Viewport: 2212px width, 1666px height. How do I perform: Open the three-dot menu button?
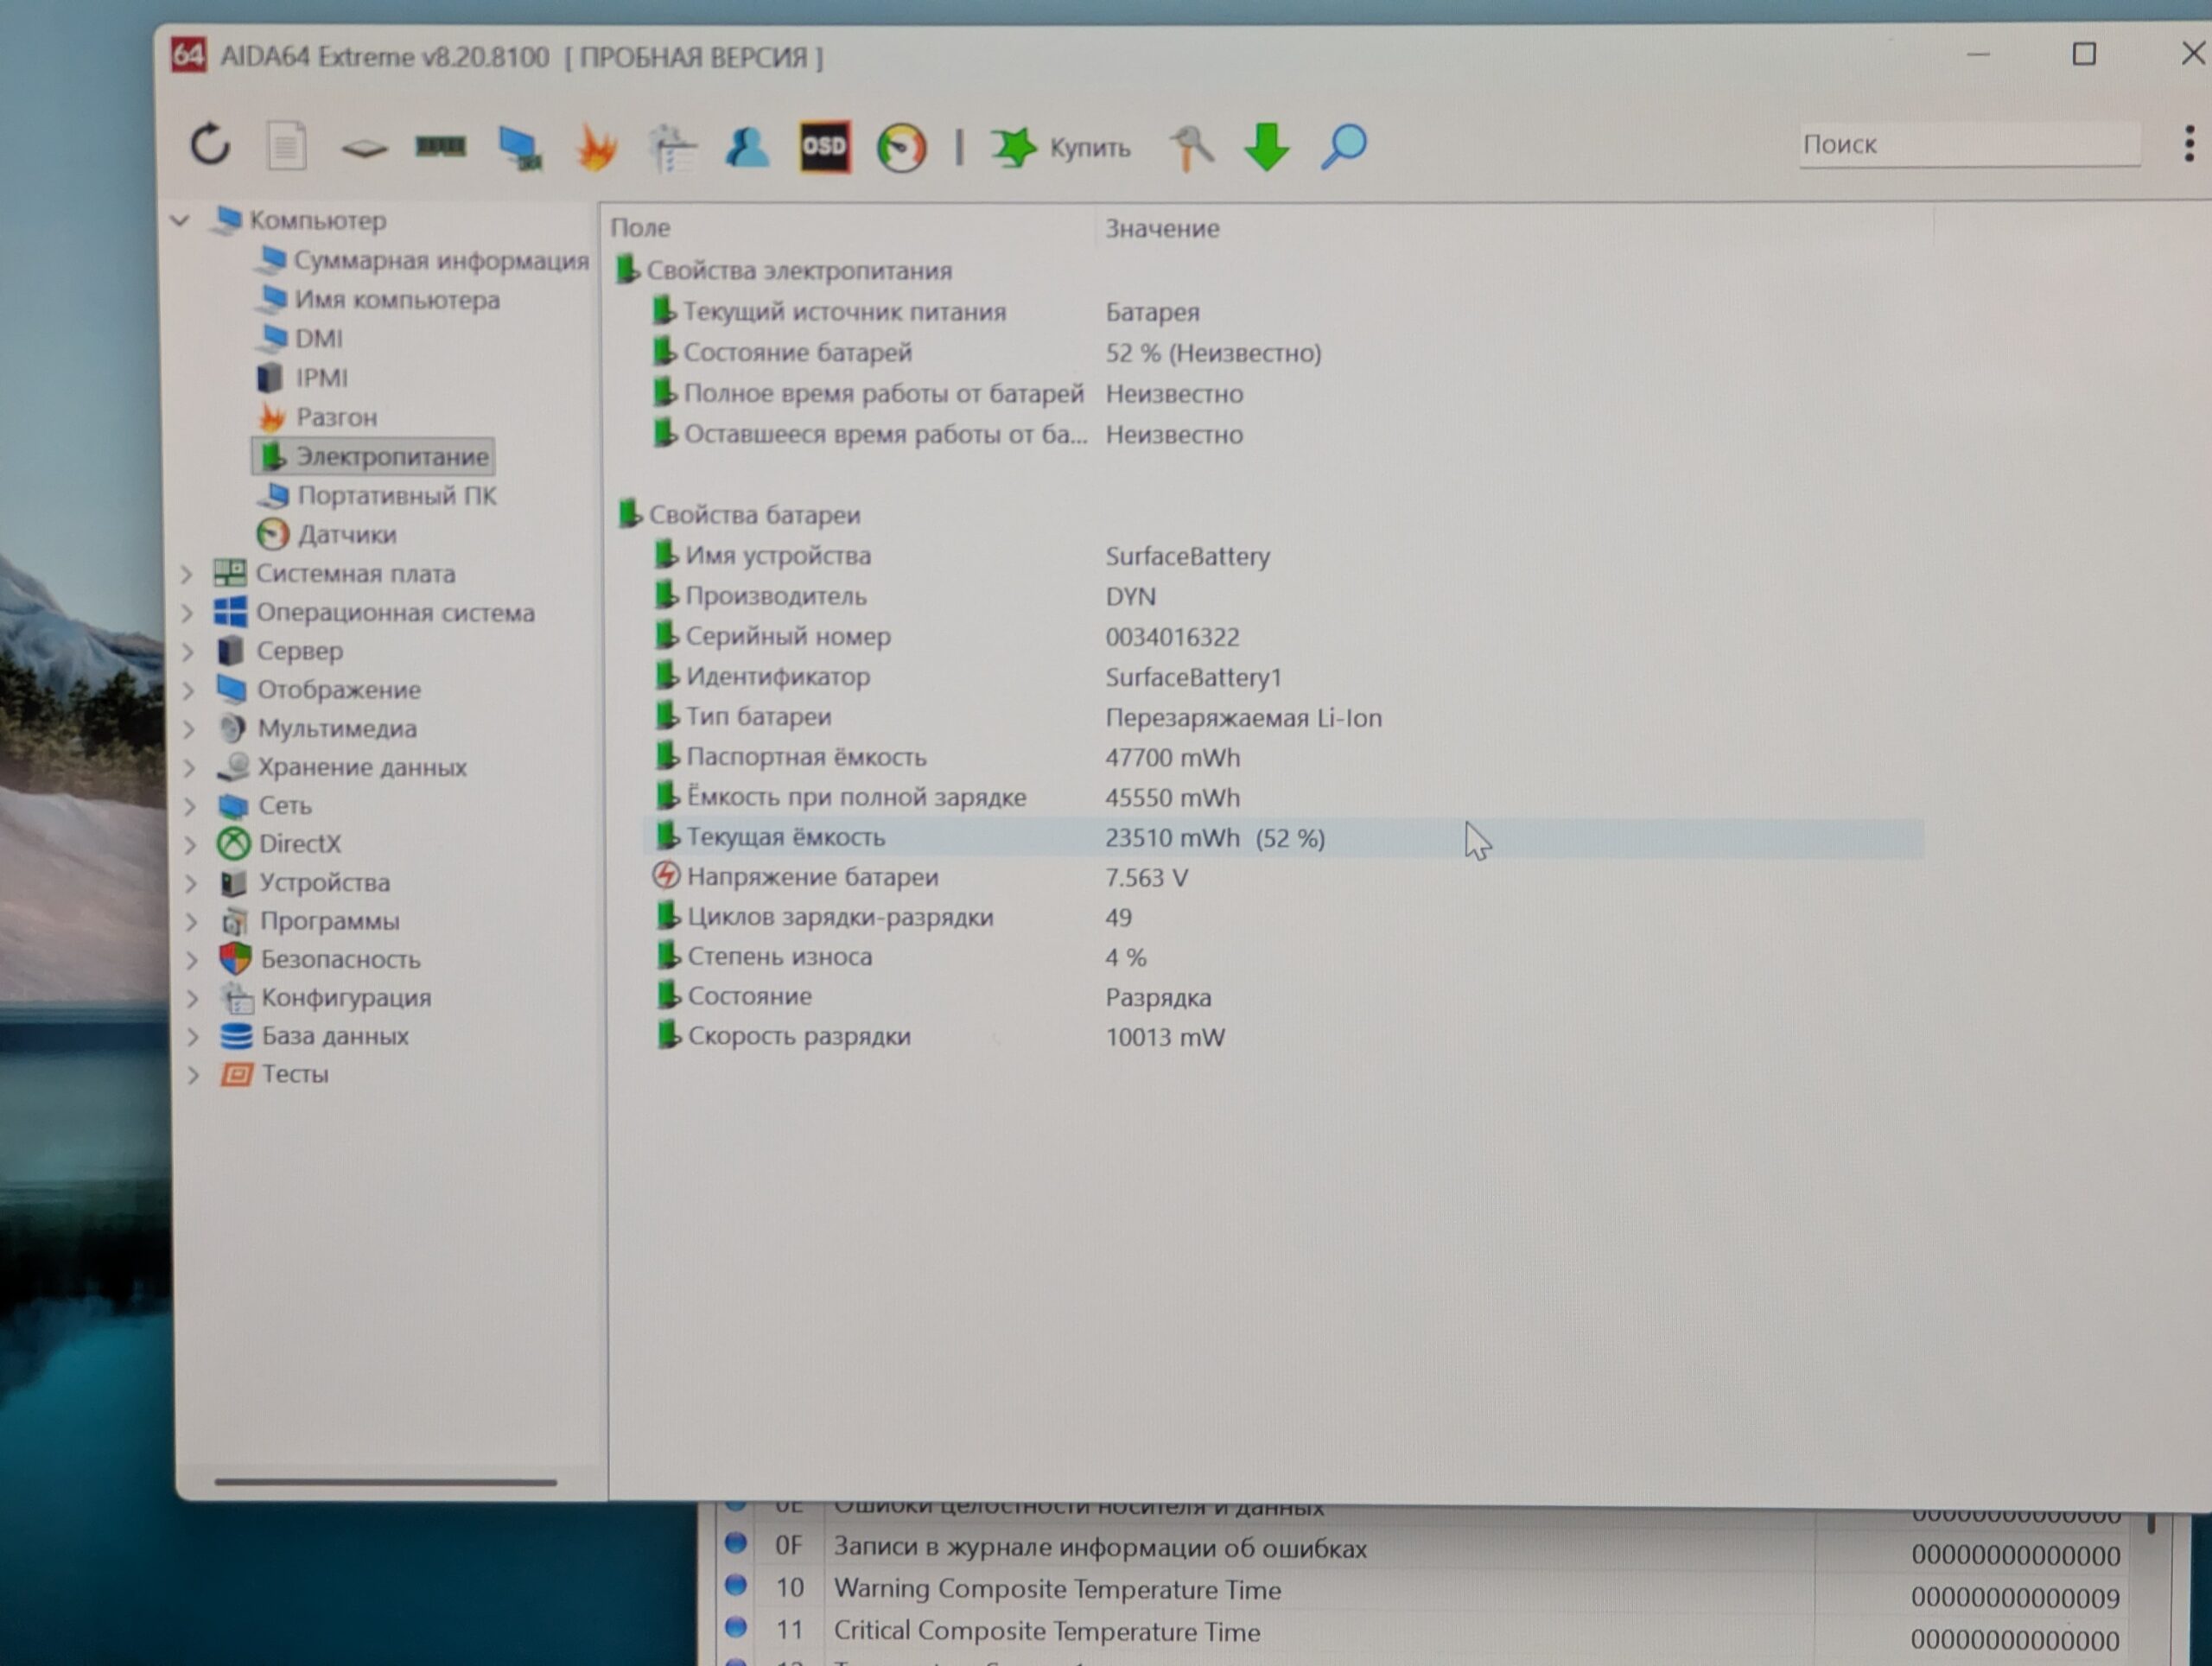[2189, 144]
